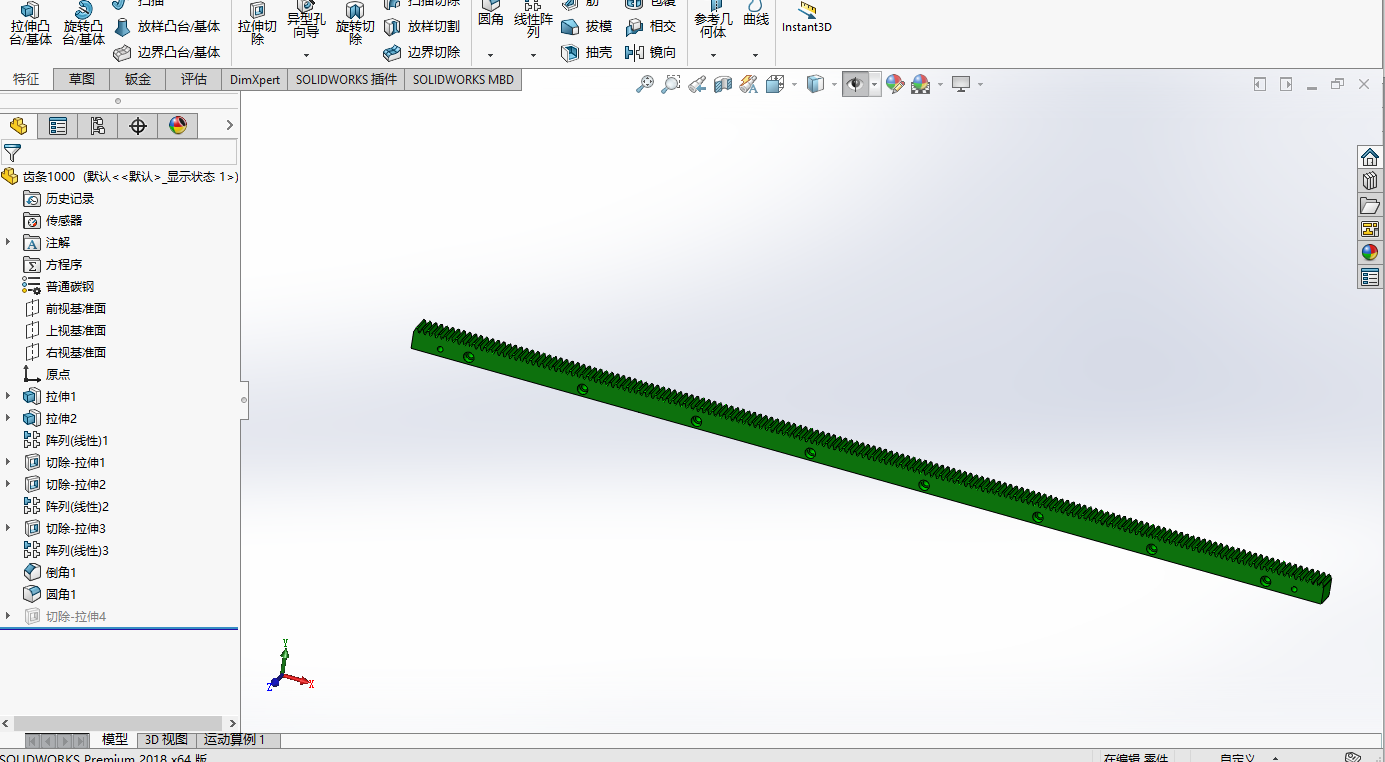Viewport: 1385px width, 762px height.
Task: Expand the 拉伸1 feature node
Action: click(x=8, y=397)
